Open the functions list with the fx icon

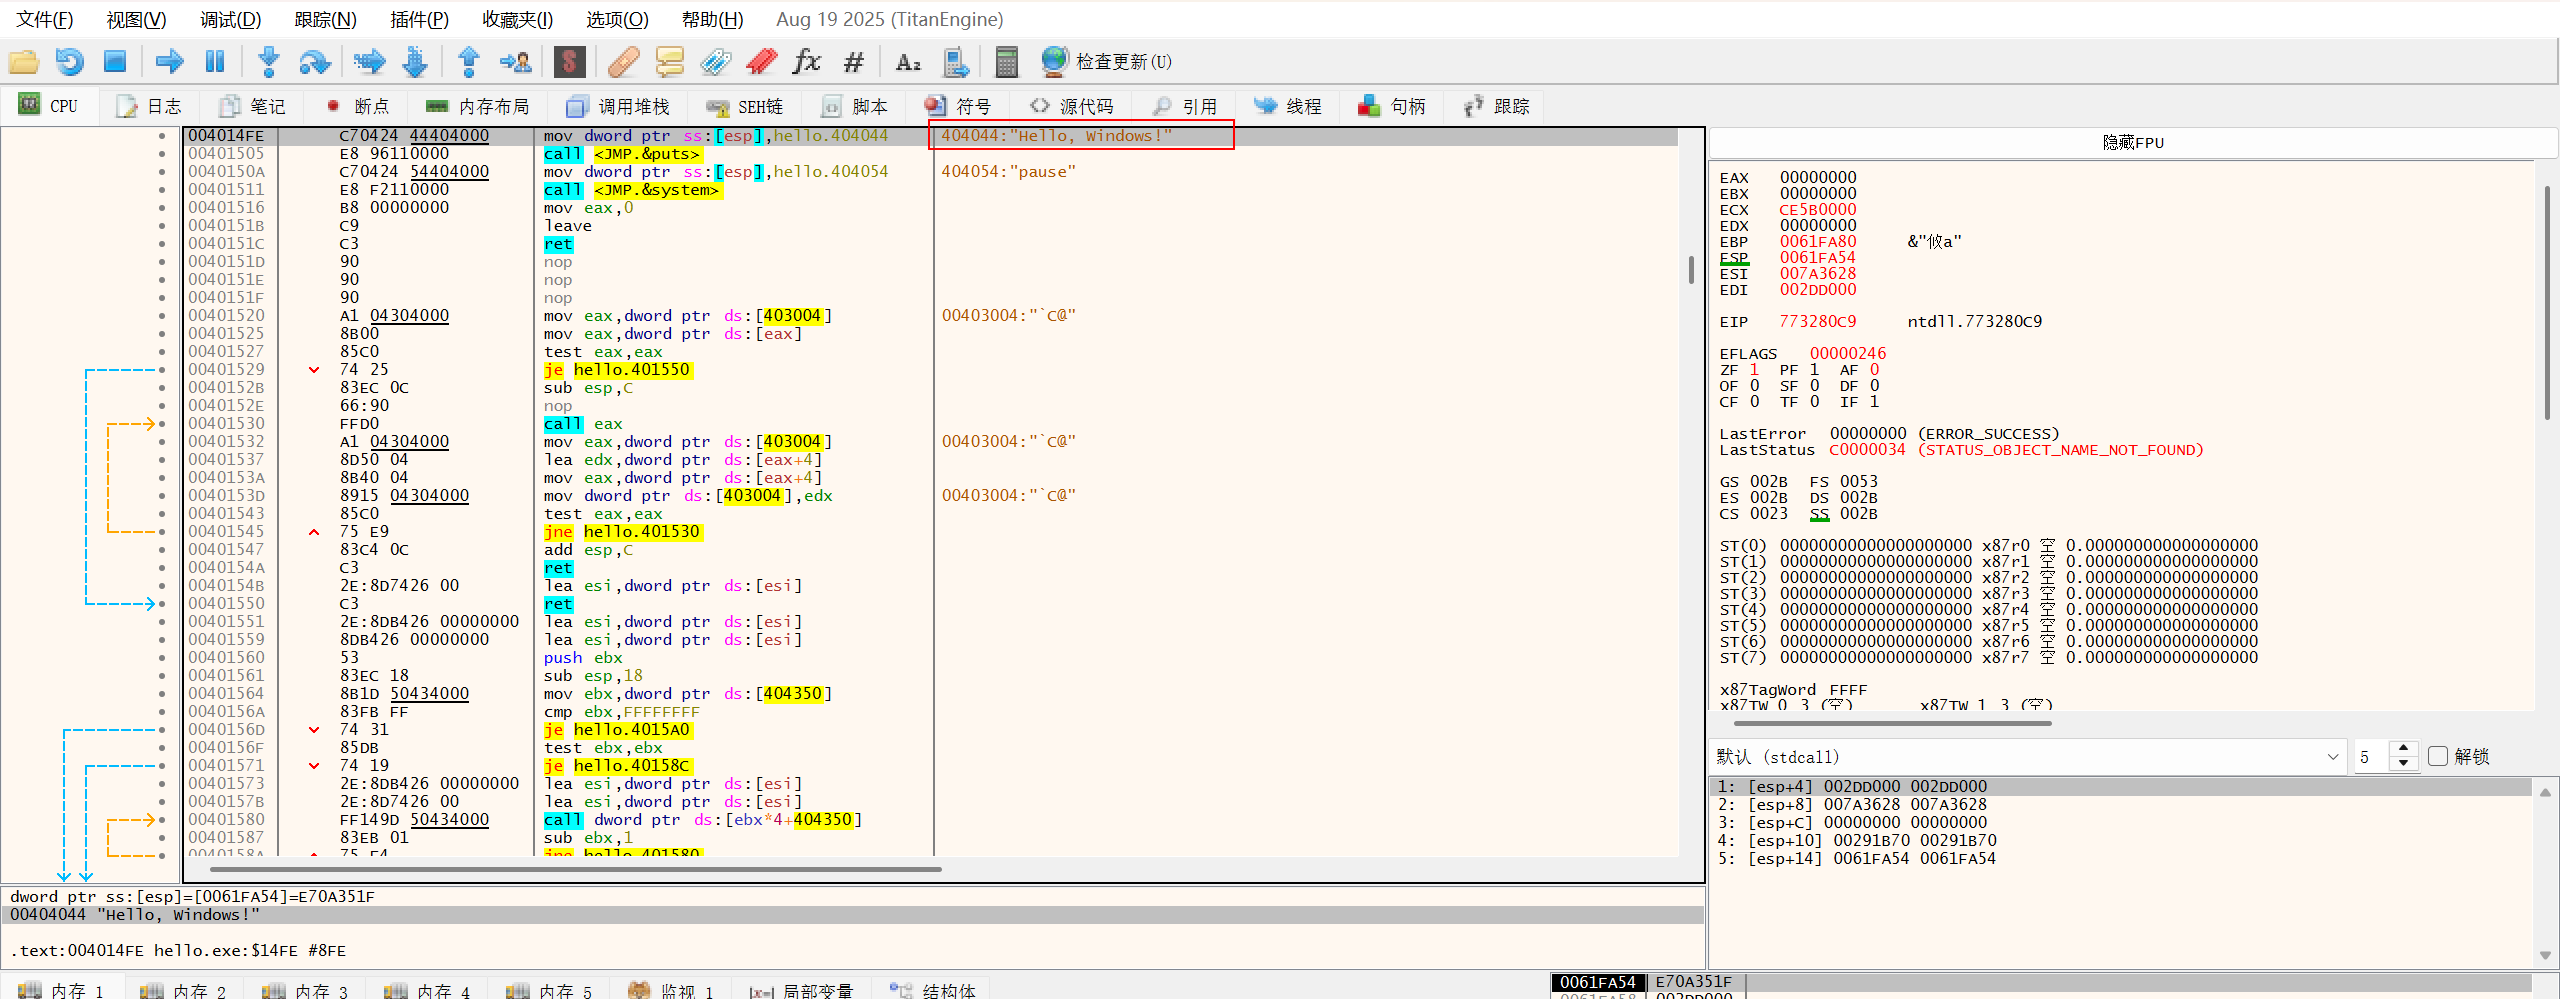806,62
